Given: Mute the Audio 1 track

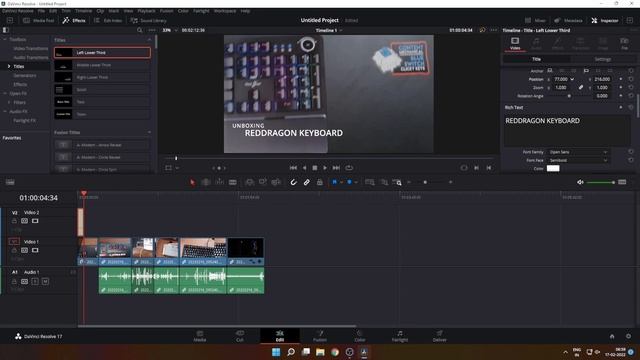Looking at the screenshot, I should coord(45,281).
